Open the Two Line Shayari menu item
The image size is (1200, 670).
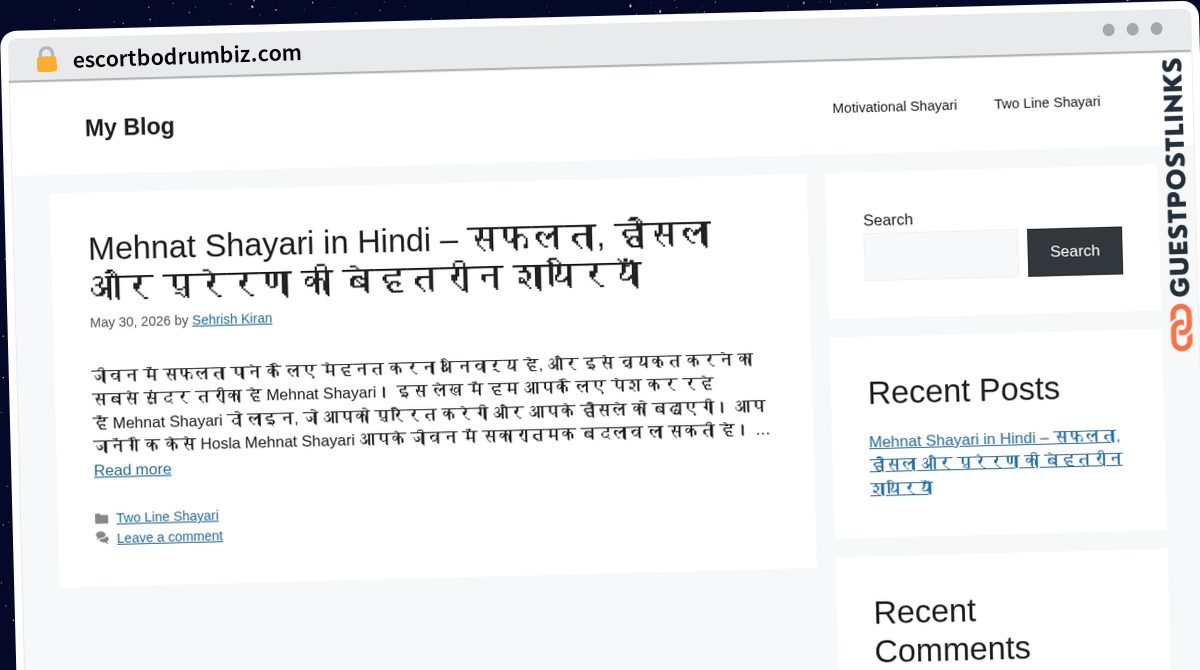click(1047, 103)
